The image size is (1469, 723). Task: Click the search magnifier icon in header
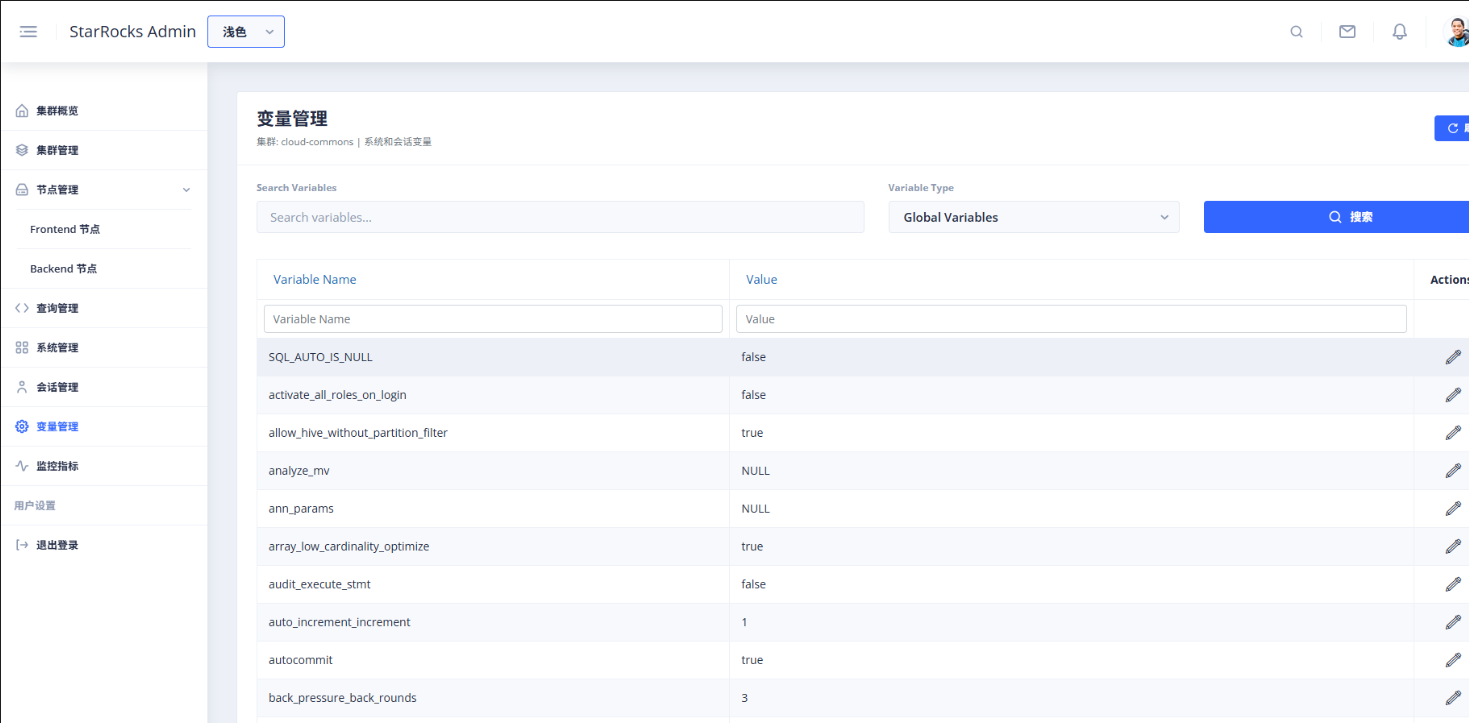click(x=1296, y=31)
